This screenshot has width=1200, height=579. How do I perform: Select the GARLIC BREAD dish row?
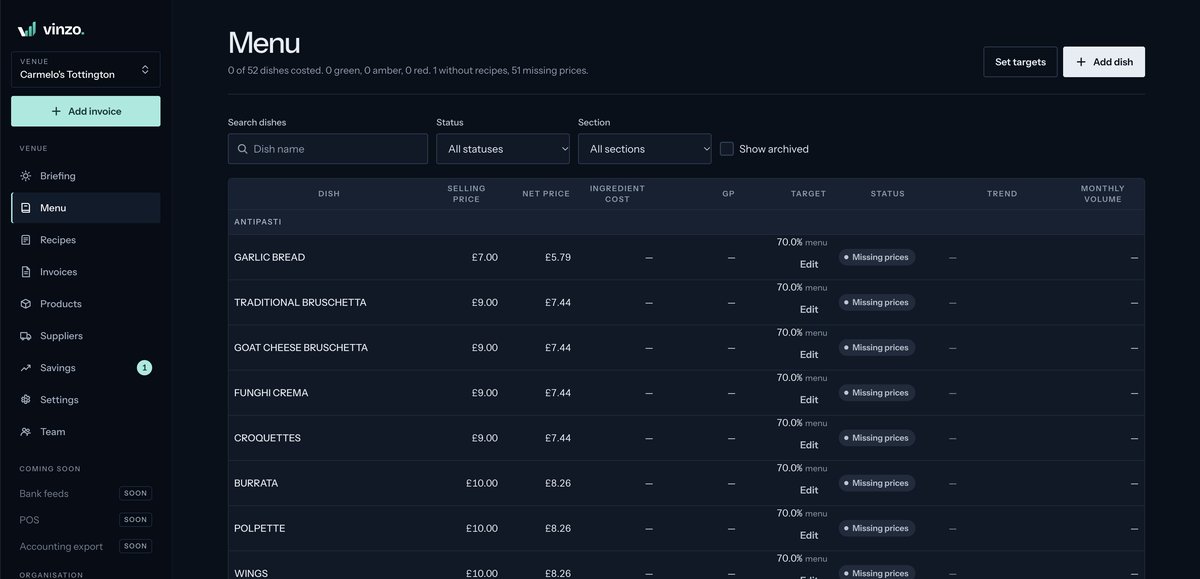pyautogui.click(x=686, y=257)
